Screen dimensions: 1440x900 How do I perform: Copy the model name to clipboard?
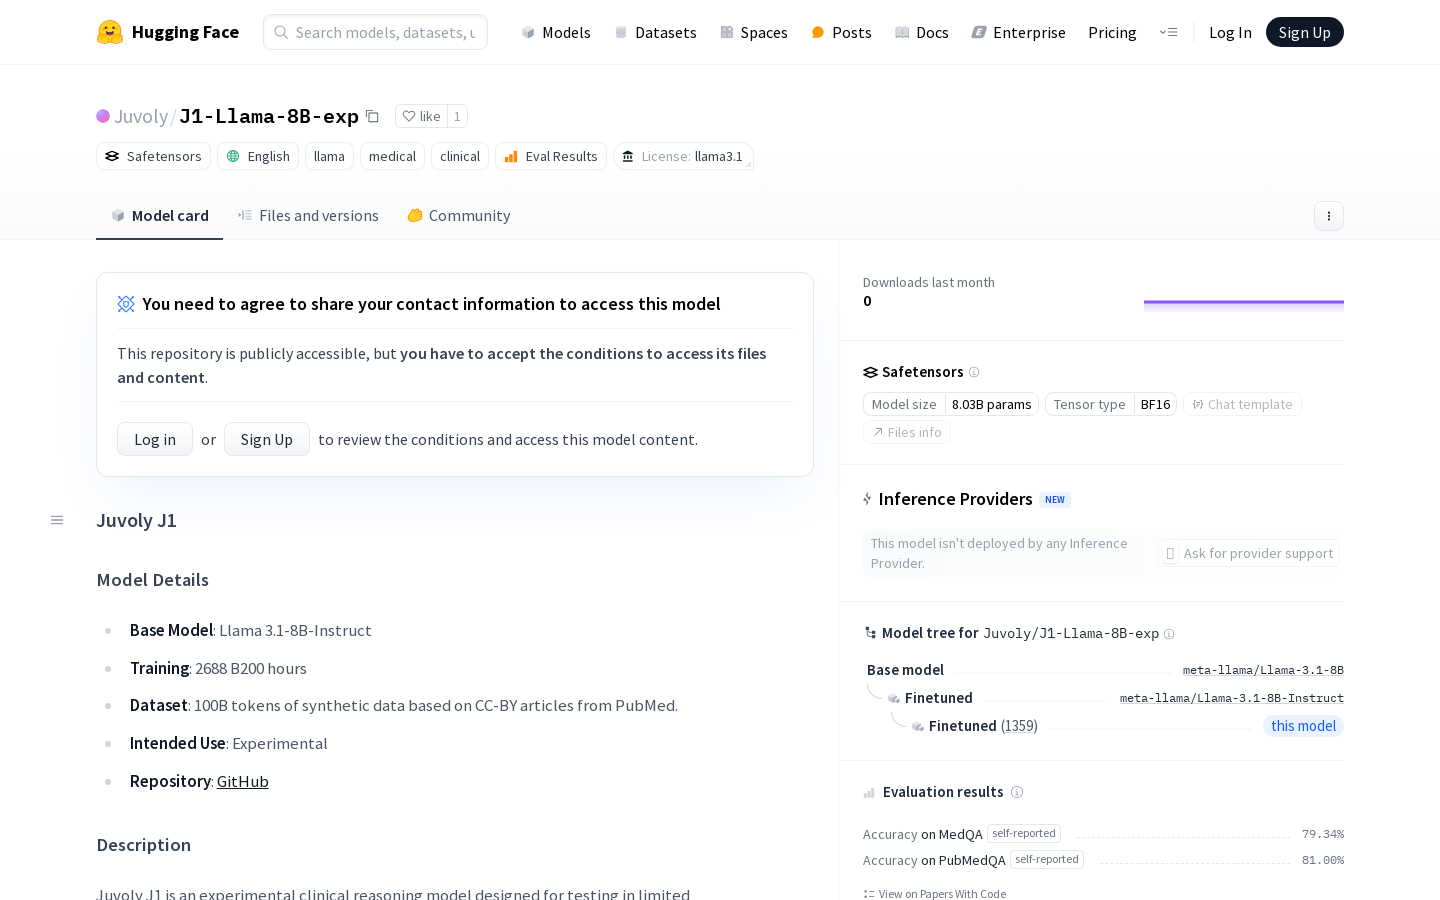tap(372, 116)
